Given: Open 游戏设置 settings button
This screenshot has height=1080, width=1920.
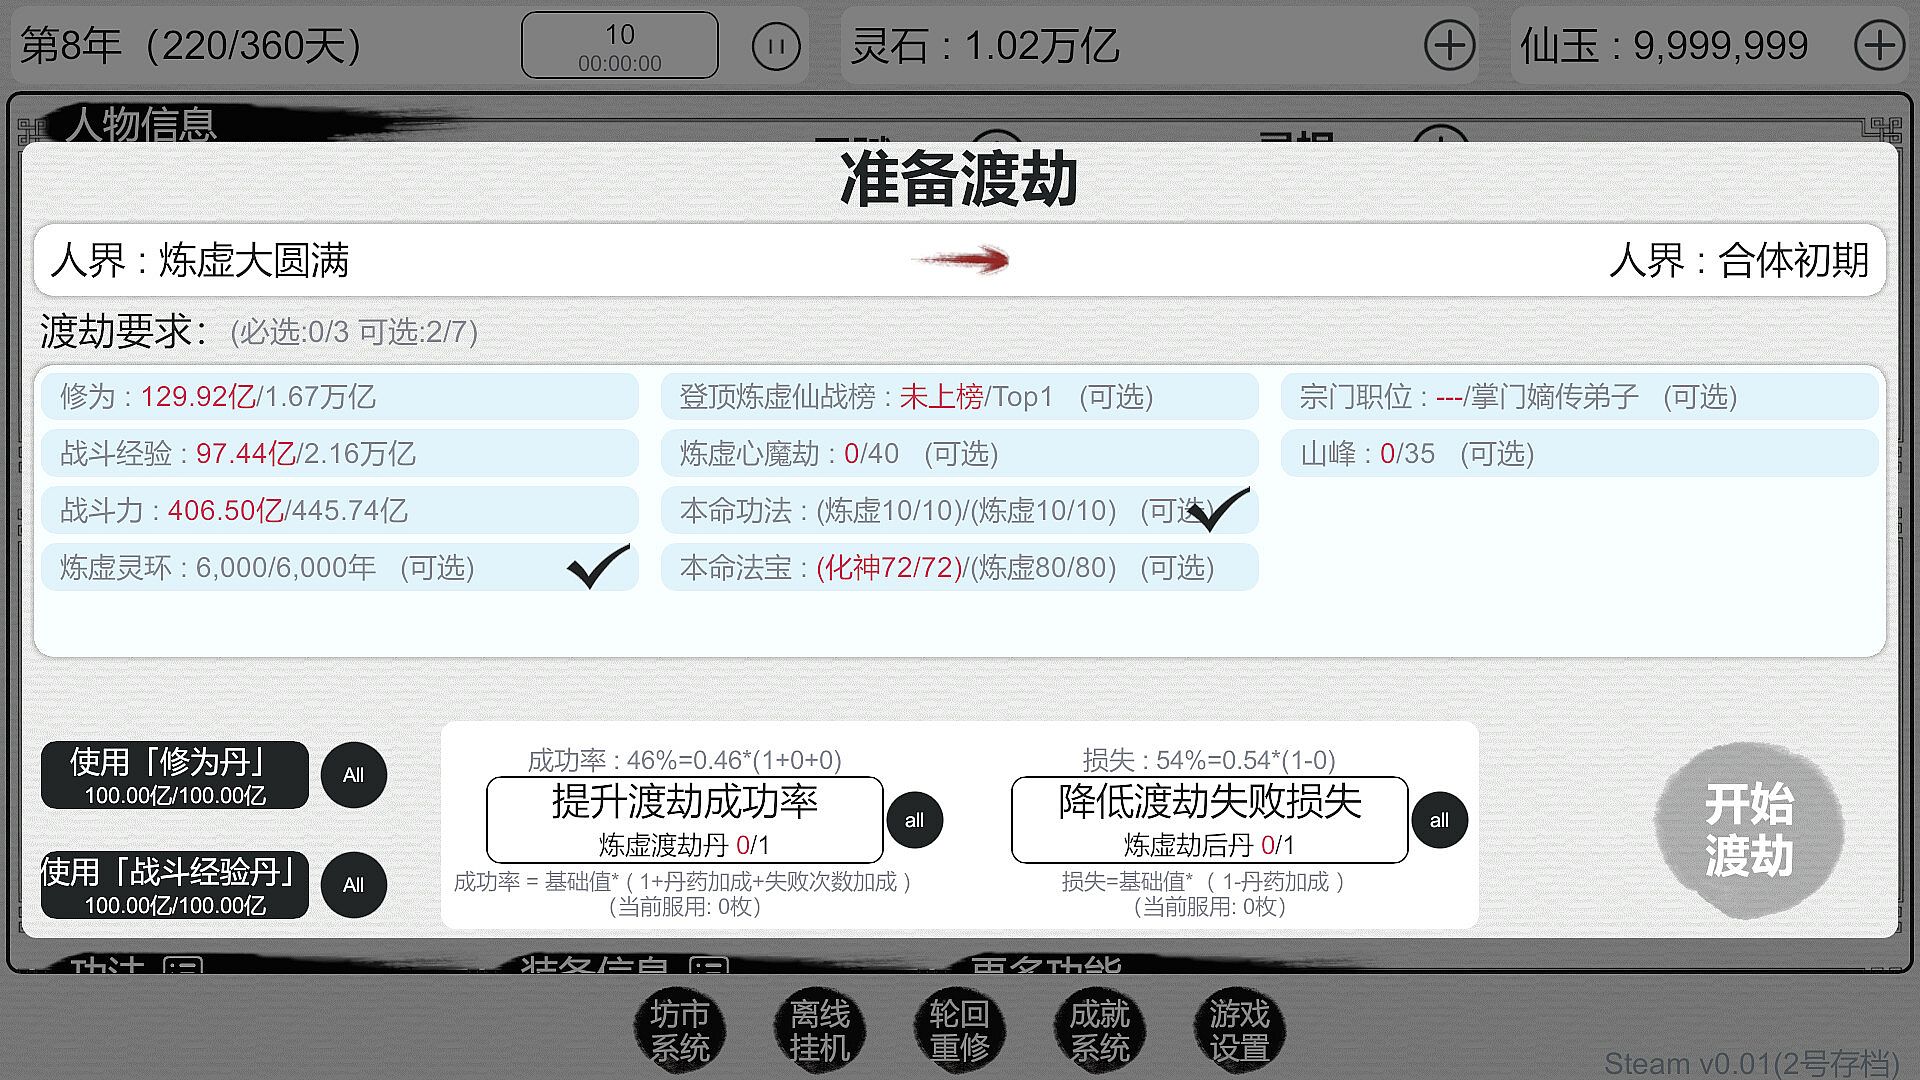Looking at the screenshot, I should coord(1239,1030).
